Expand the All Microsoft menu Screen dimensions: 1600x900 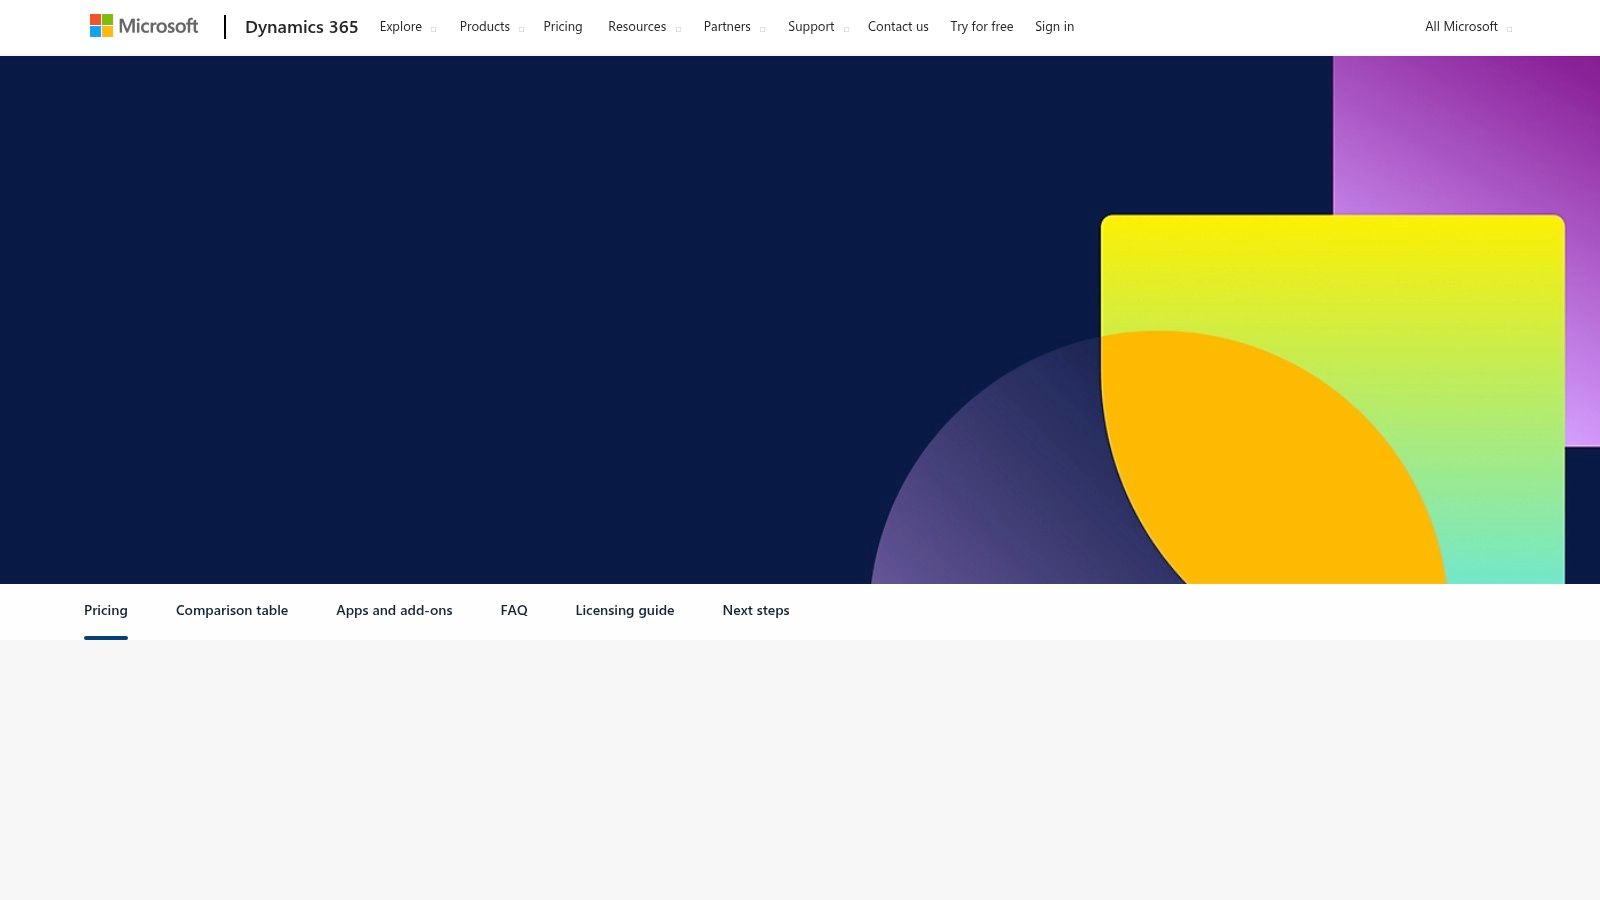point(1468,27)
